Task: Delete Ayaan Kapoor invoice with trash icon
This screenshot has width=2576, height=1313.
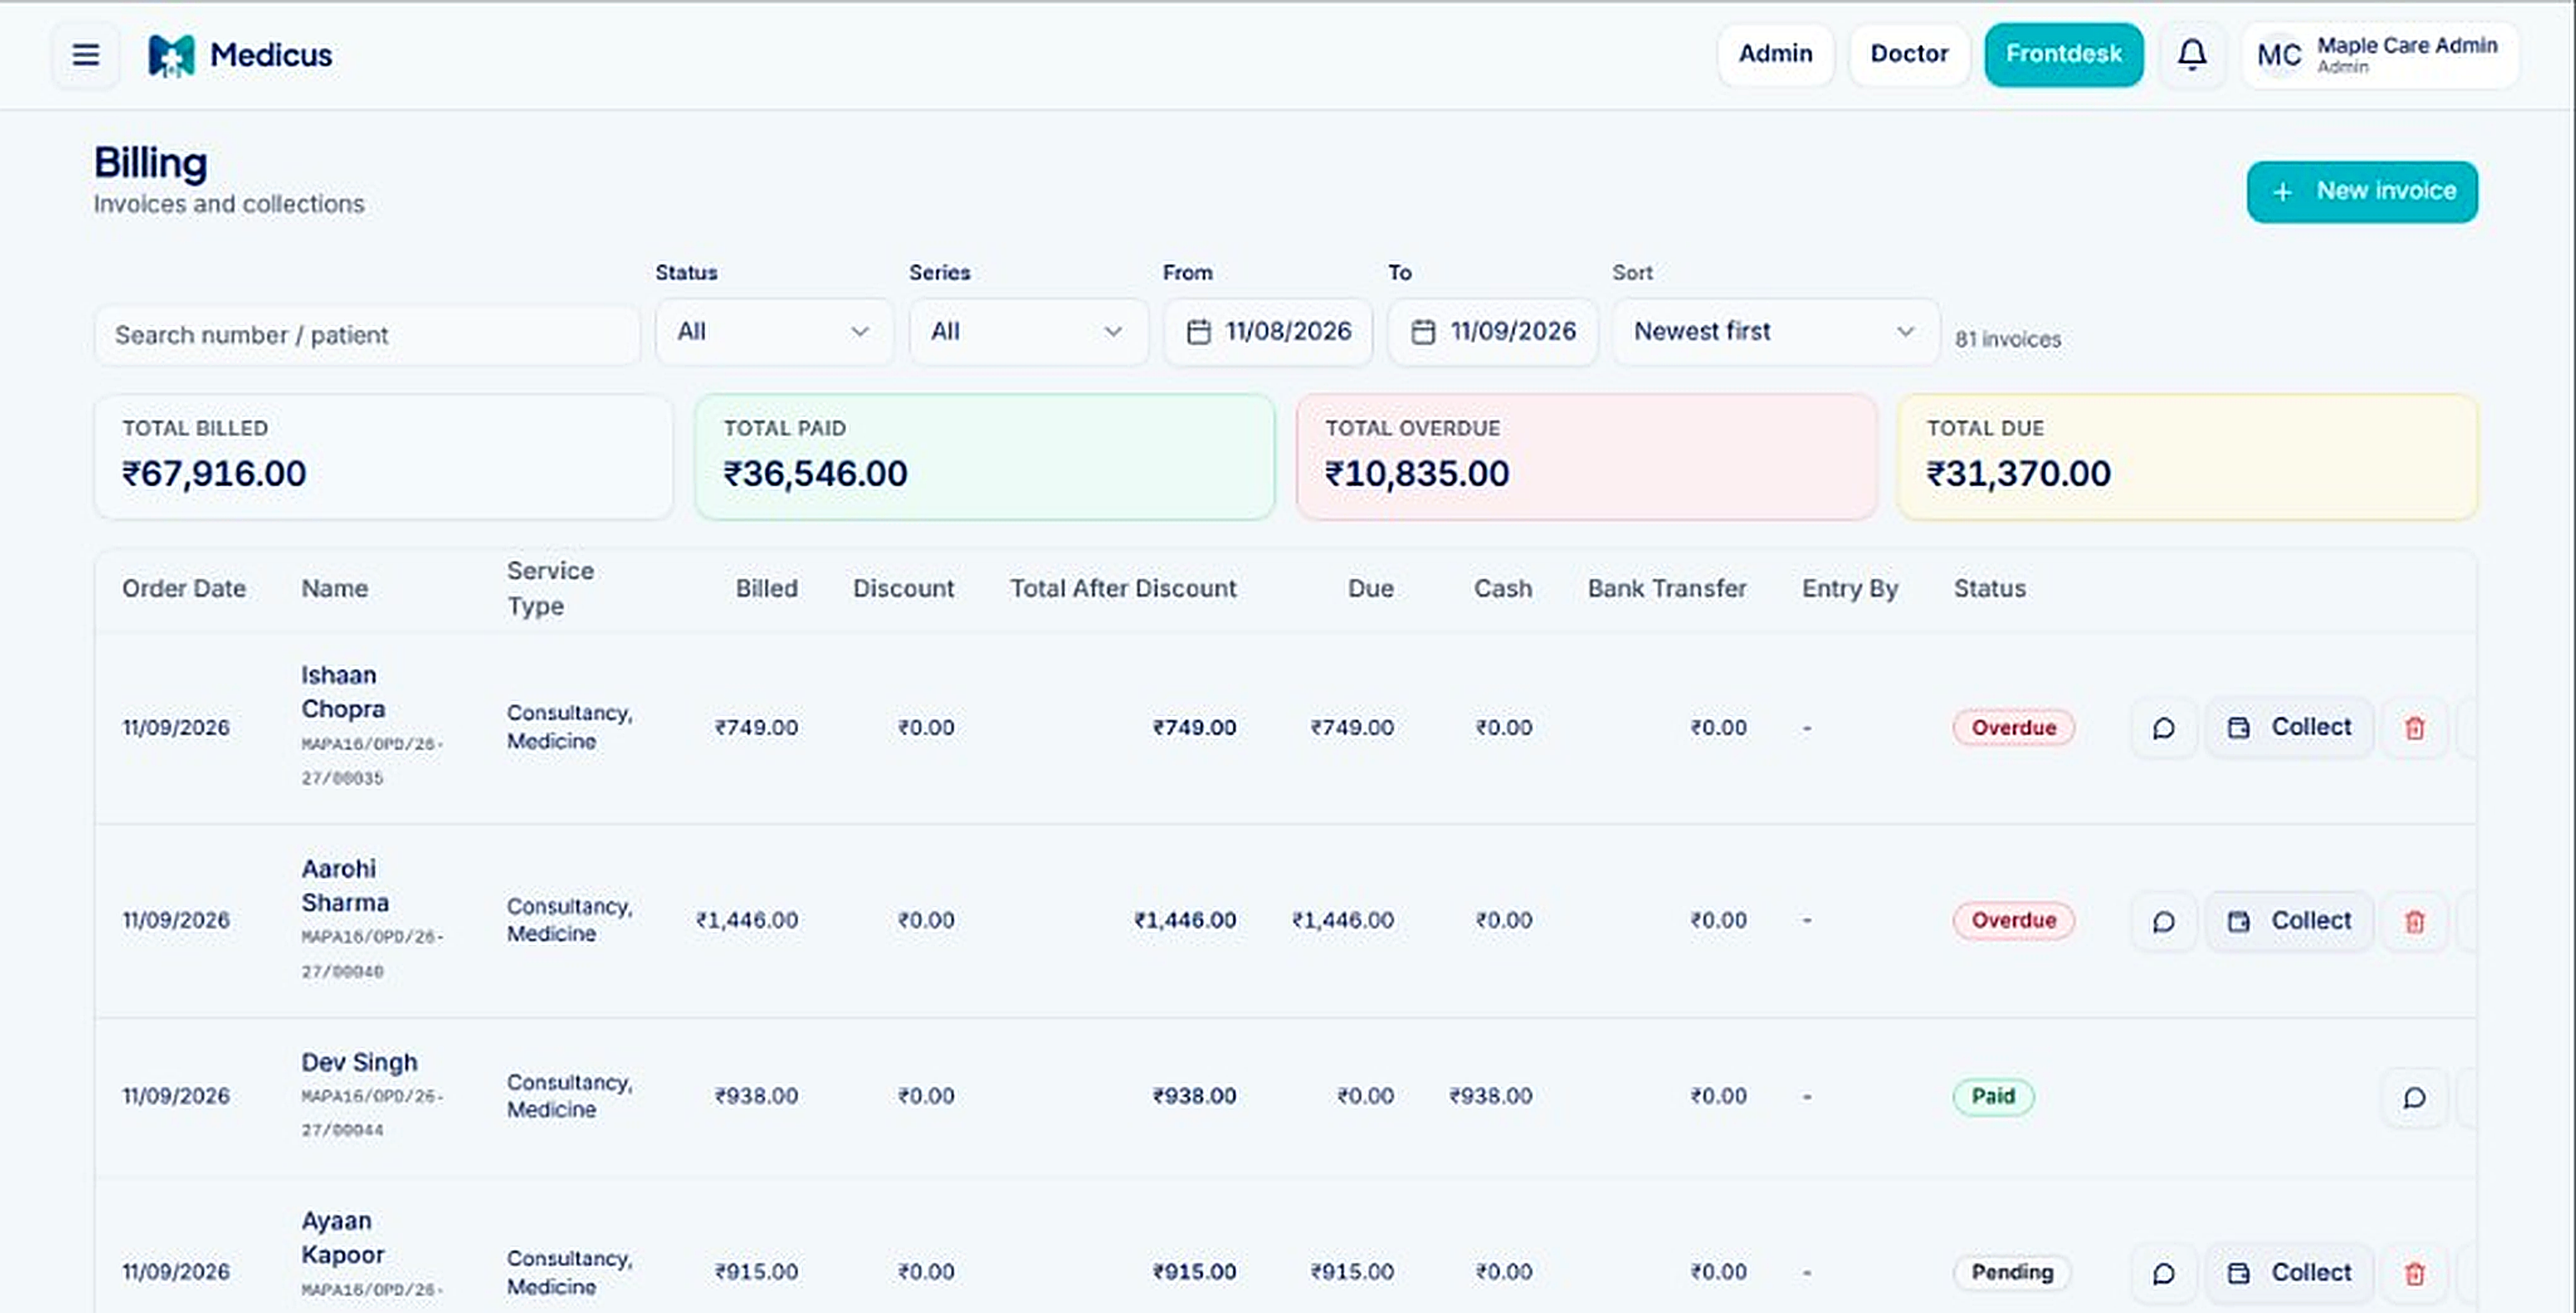Action: (2415, 1273)
